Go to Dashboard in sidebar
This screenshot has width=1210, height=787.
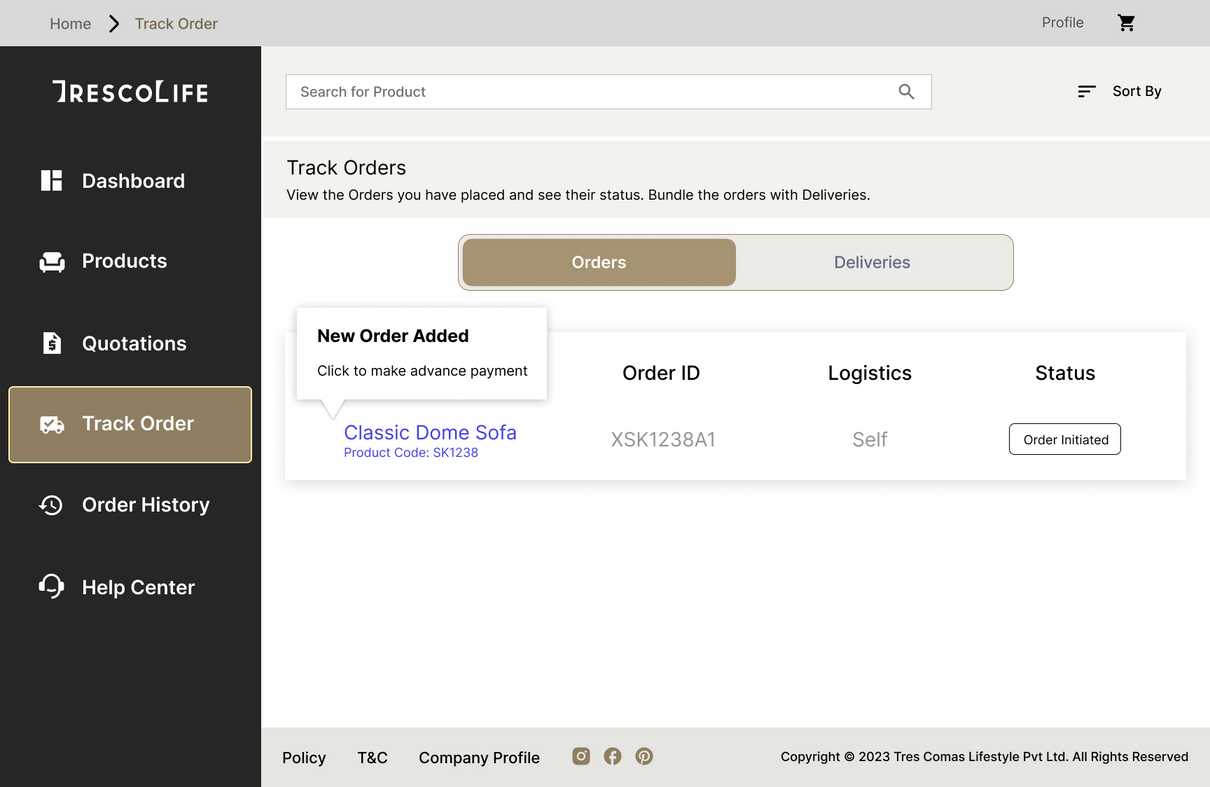pos(132,181)
